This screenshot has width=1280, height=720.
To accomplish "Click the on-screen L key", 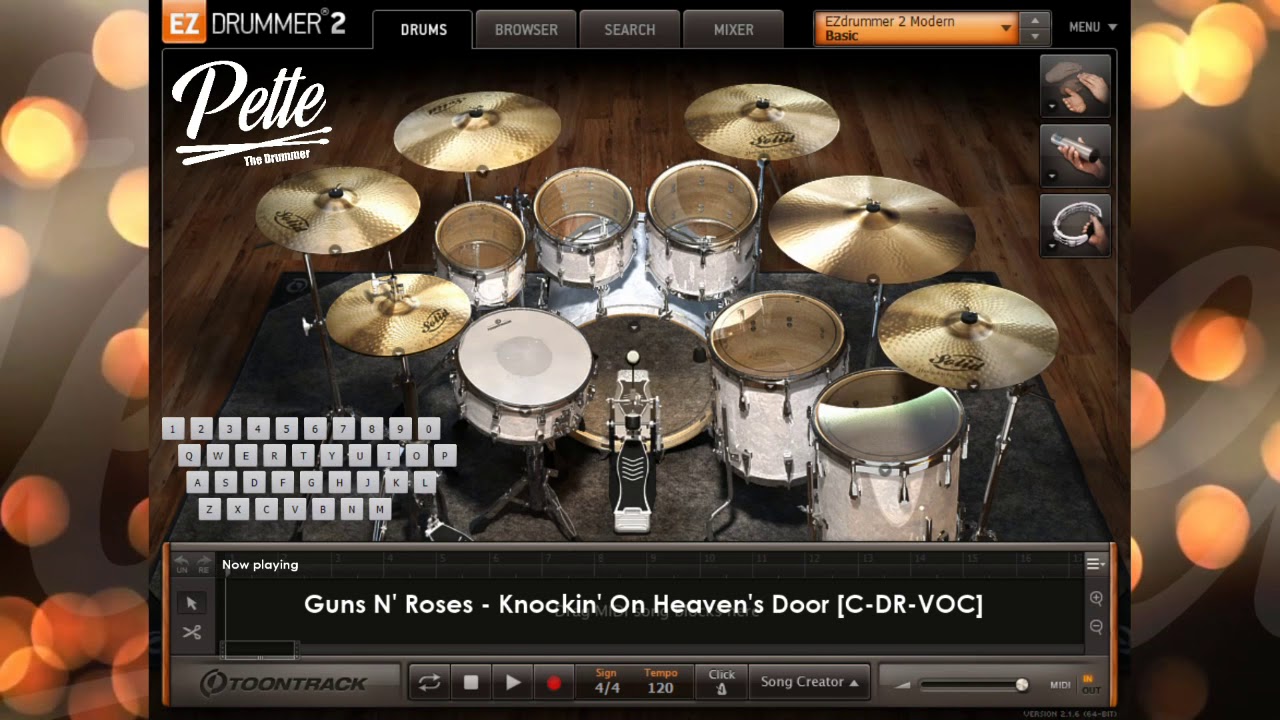I will (x=425, y=483).
